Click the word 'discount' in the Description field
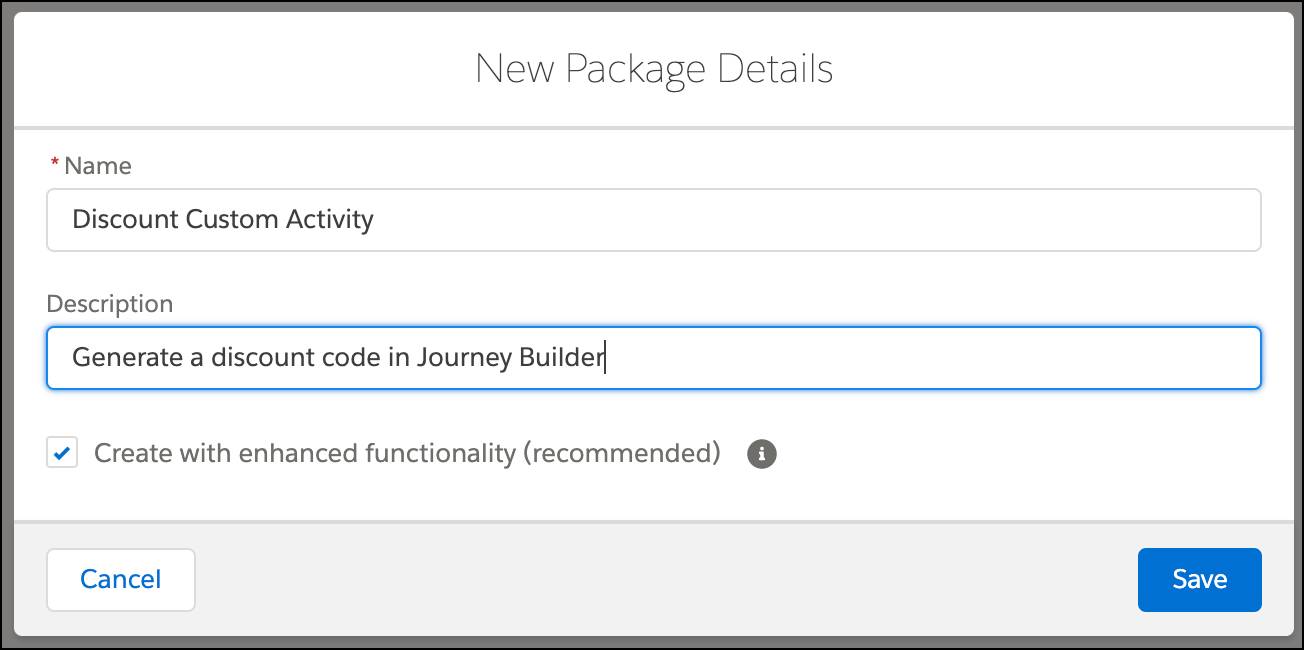This screenshot has width=1304, height=650. [262, 357]
